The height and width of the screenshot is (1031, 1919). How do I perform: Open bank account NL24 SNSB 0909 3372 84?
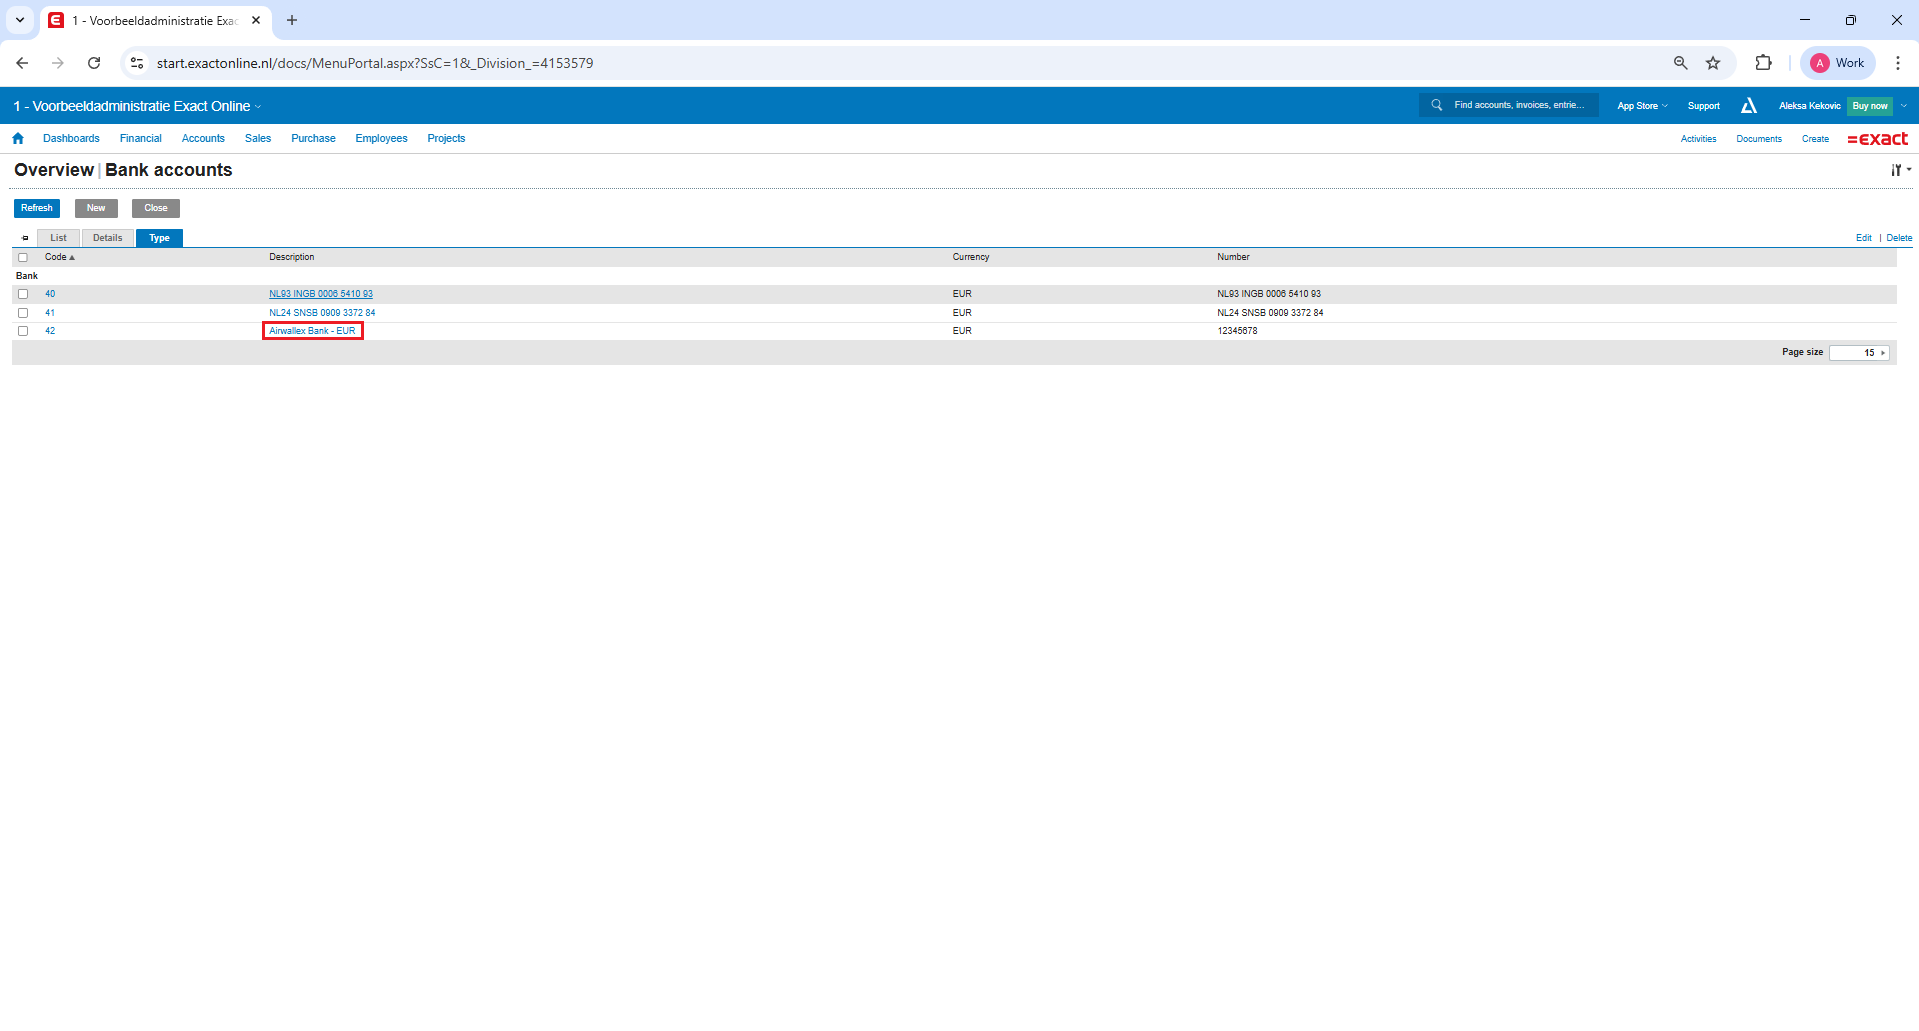click(x=322, y=313)
